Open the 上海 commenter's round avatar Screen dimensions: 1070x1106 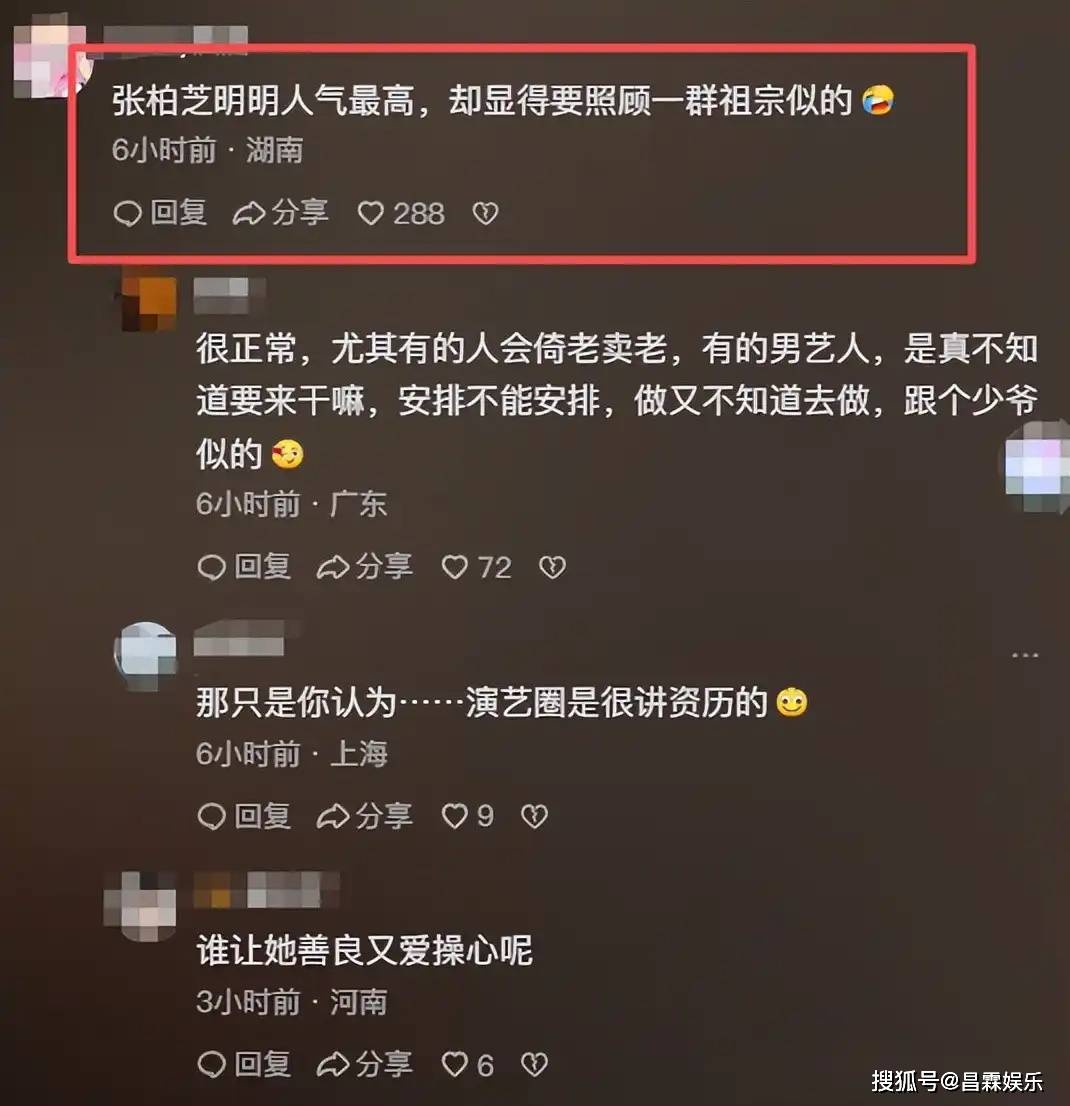145,656
